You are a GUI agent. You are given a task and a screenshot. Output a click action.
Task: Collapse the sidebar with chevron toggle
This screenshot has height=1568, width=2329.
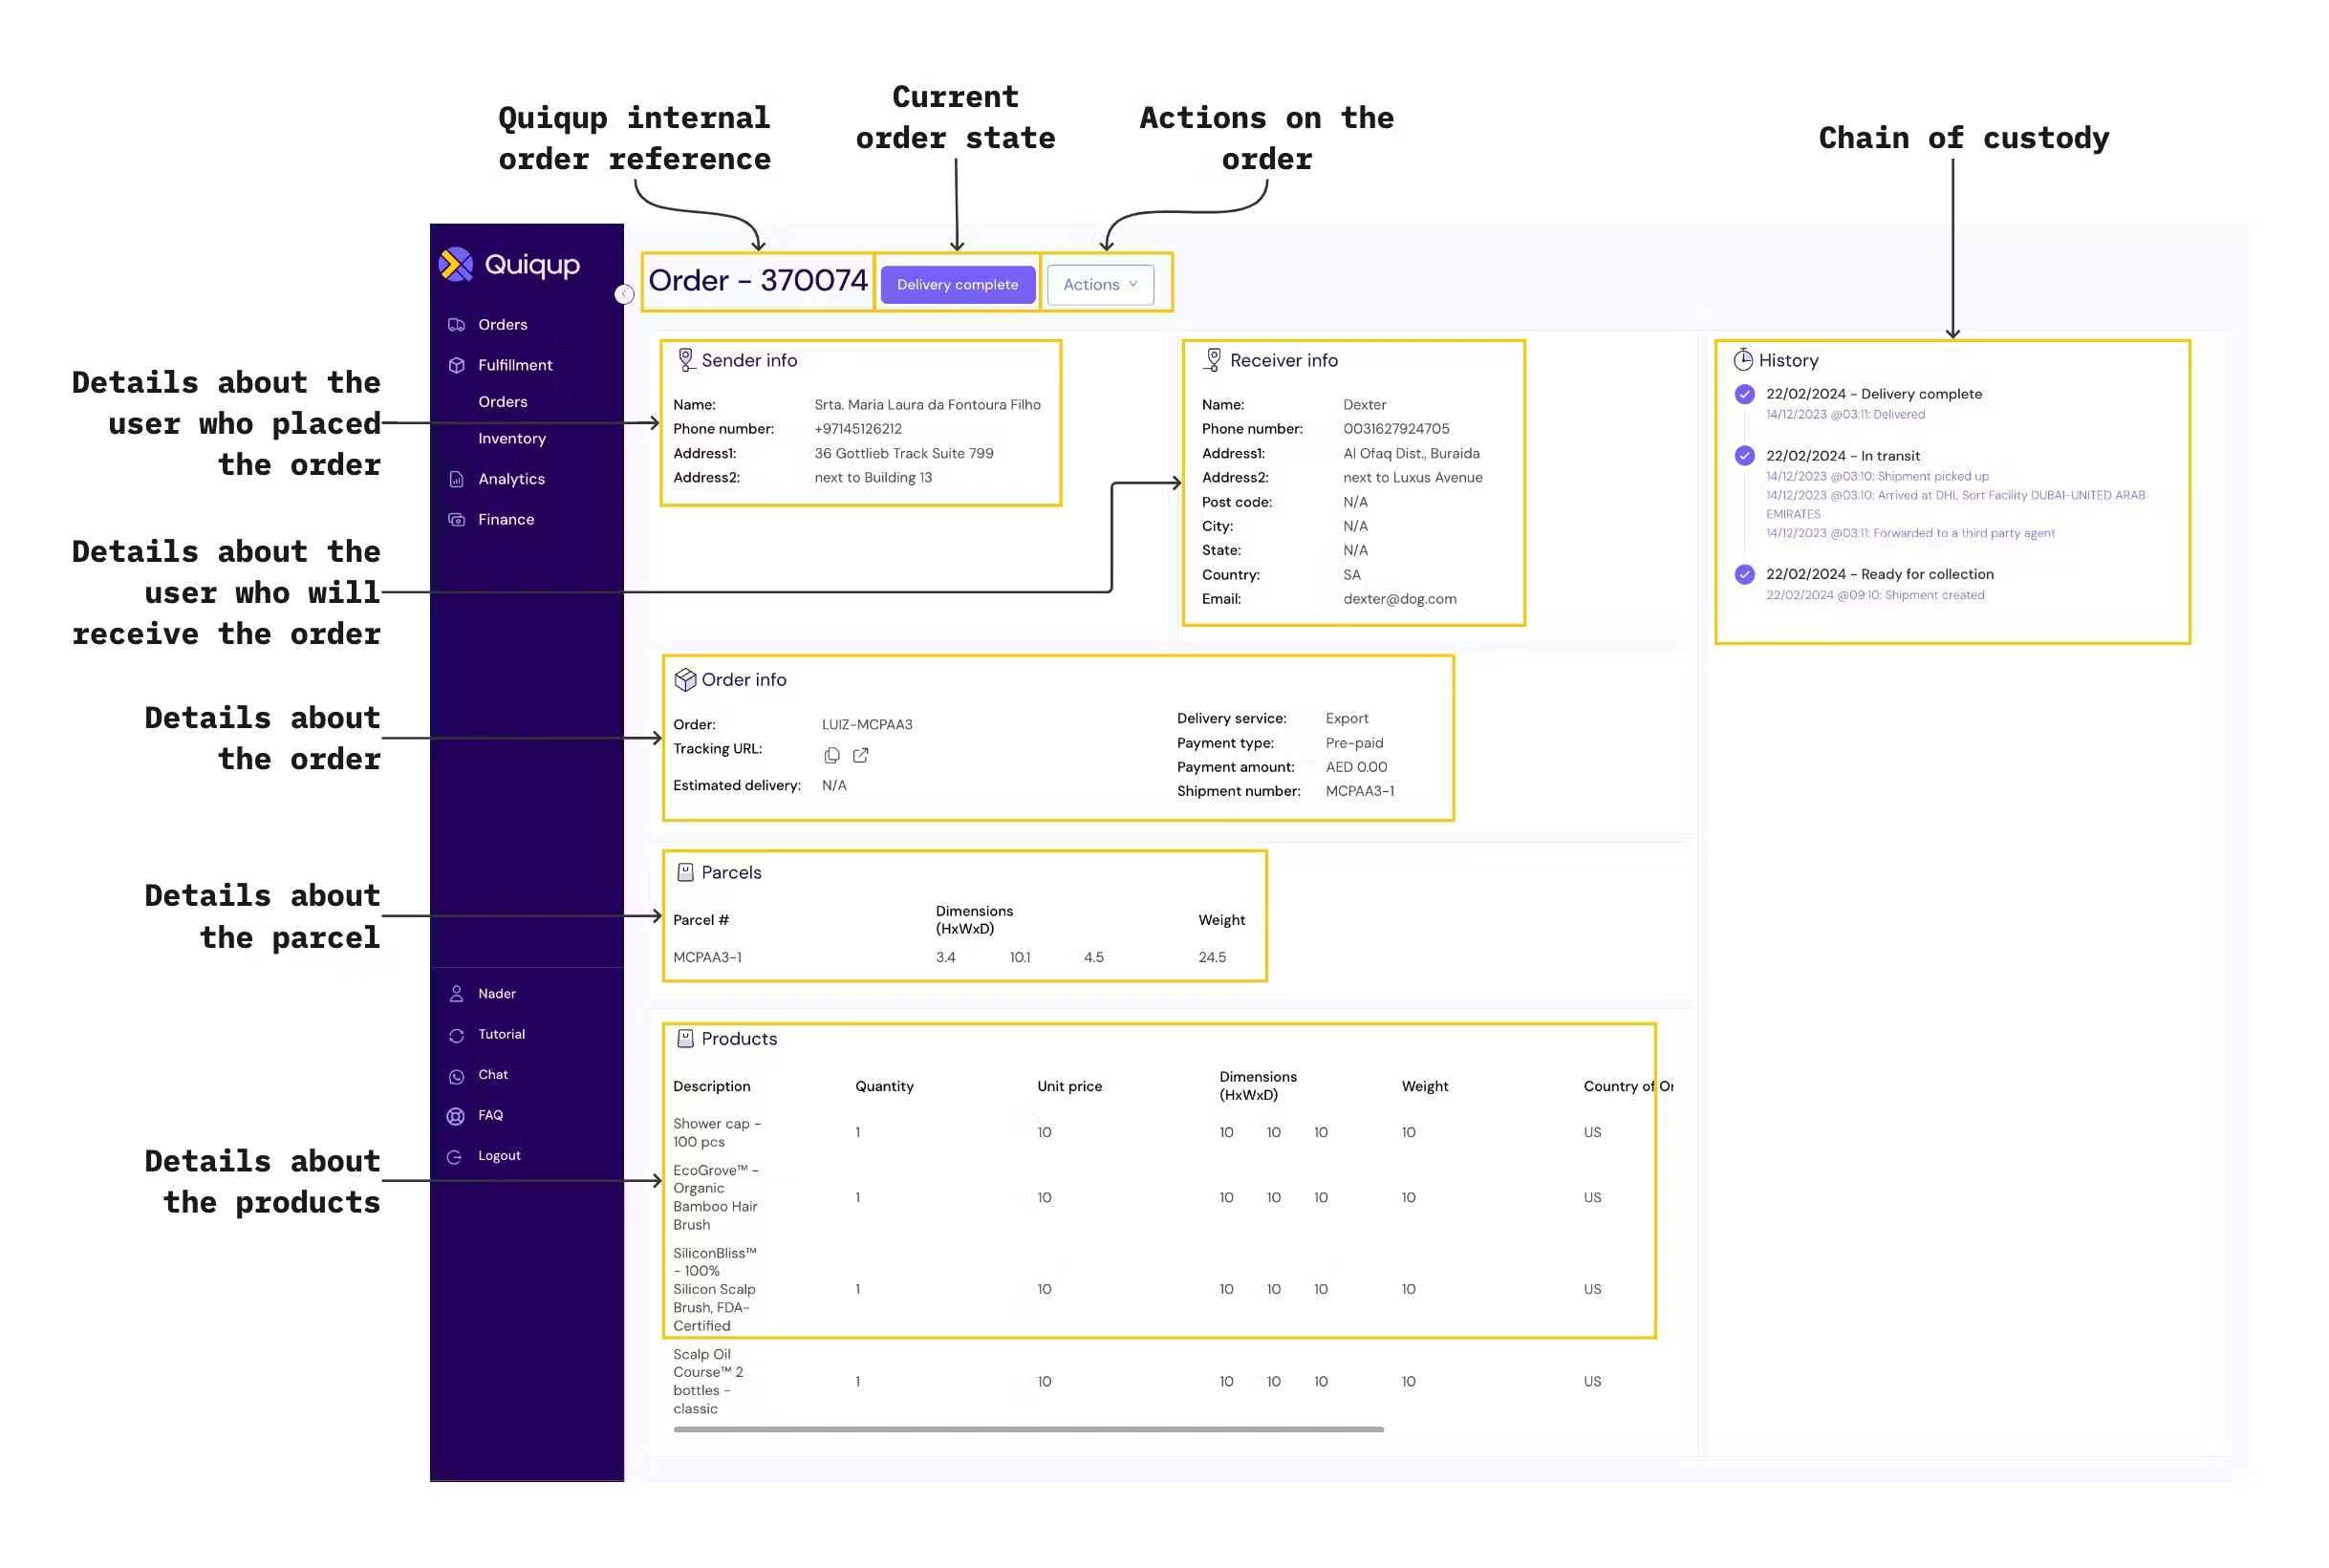(x=624, y=294)
